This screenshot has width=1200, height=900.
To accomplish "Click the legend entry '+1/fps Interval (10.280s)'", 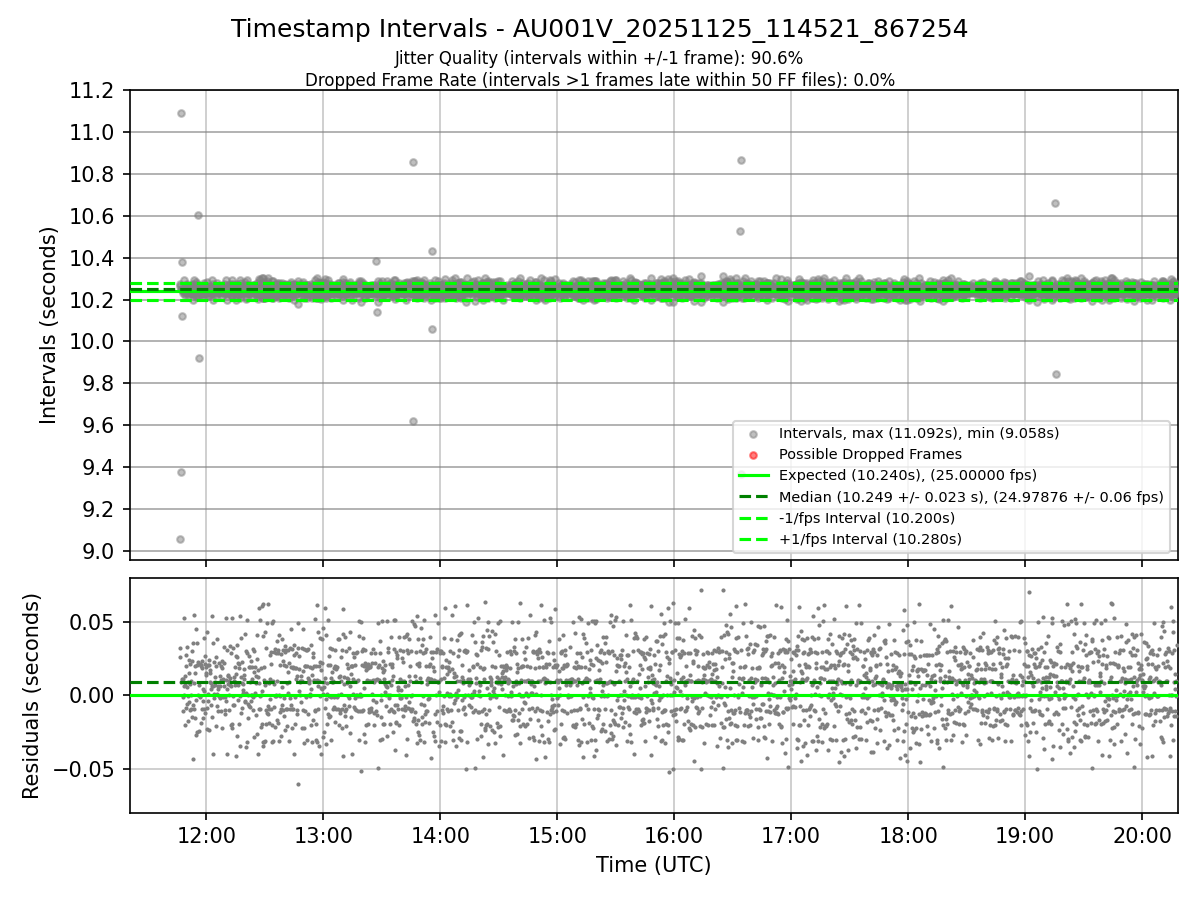I will [870, 539].
